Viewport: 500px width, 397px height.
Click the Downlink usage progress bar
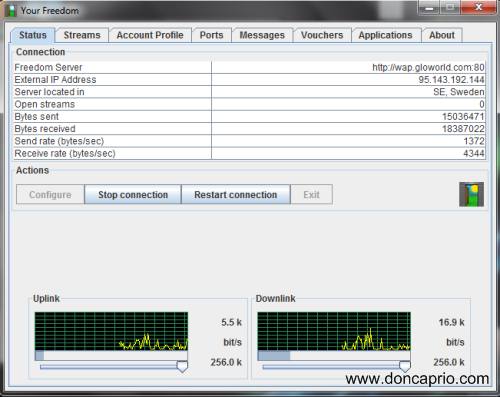334,355
